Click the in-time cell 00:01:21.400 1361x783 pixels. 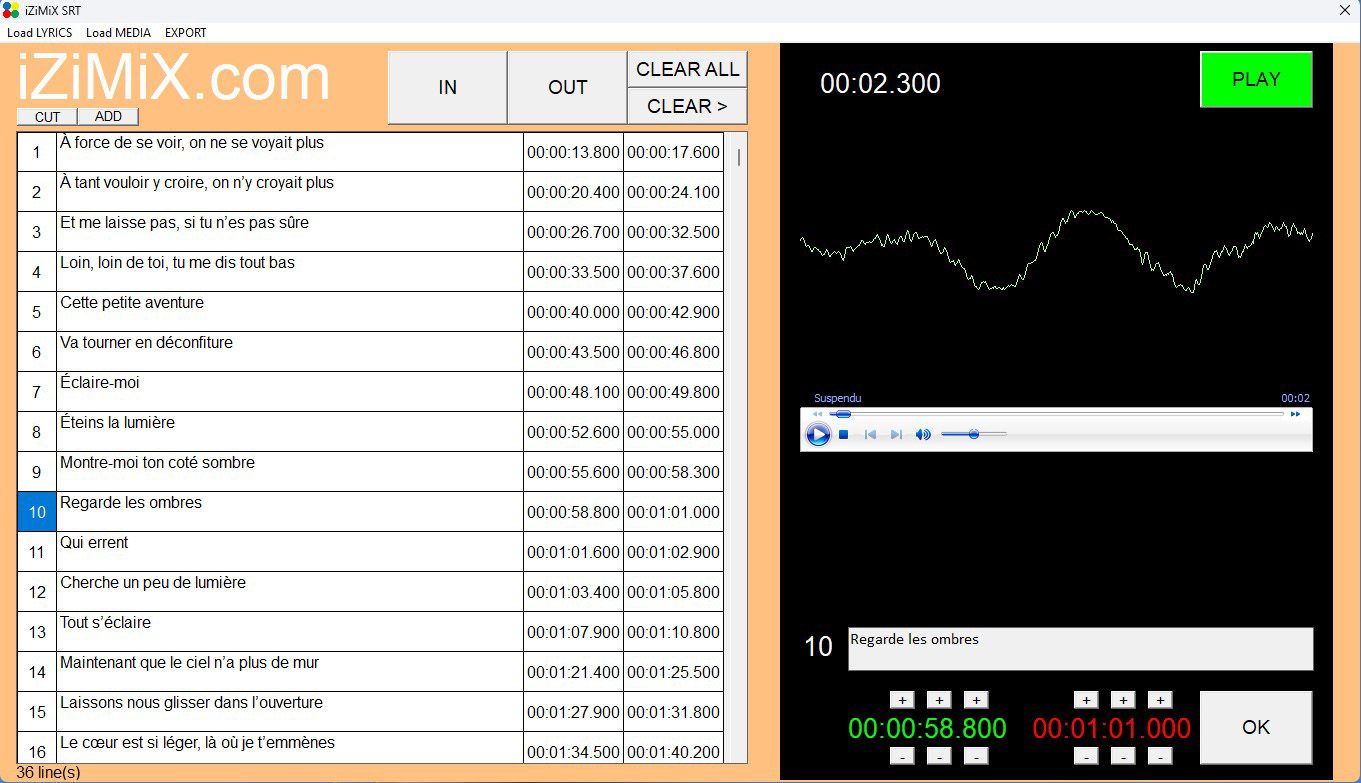click(x=573, y=672)
